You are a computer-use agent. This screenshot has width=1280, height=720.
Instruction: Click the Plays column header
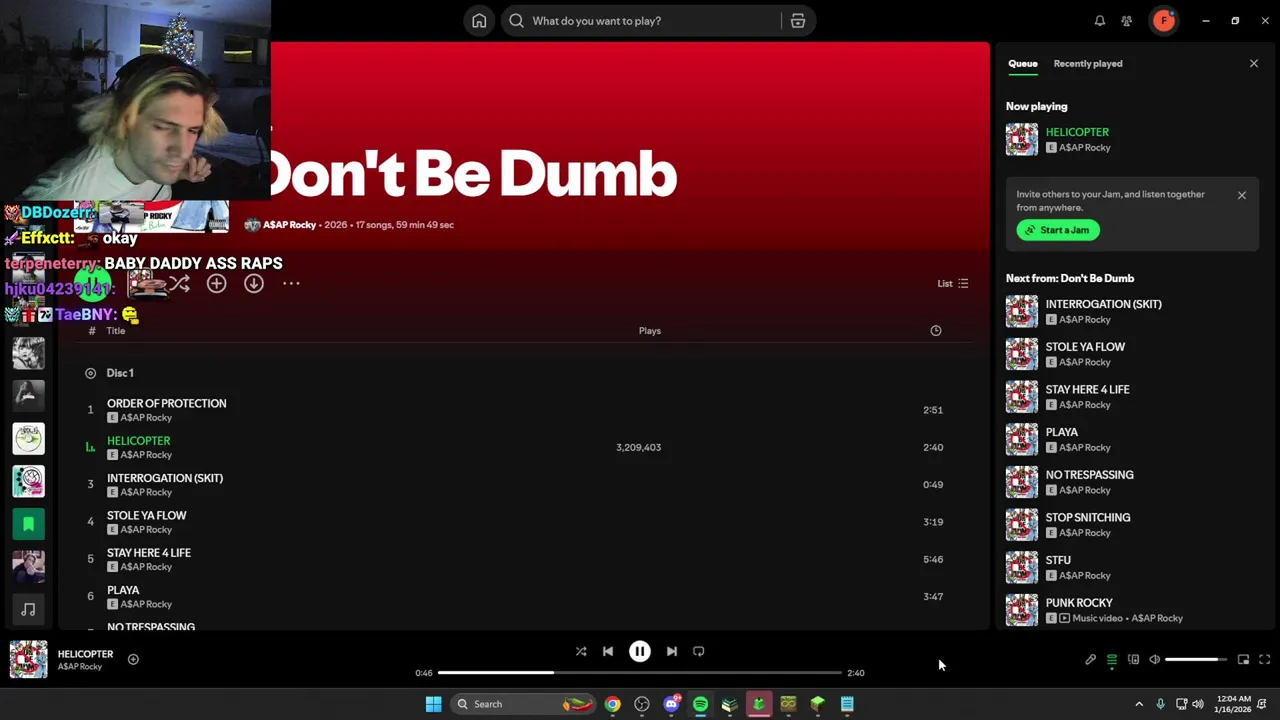tap(650, 331)
